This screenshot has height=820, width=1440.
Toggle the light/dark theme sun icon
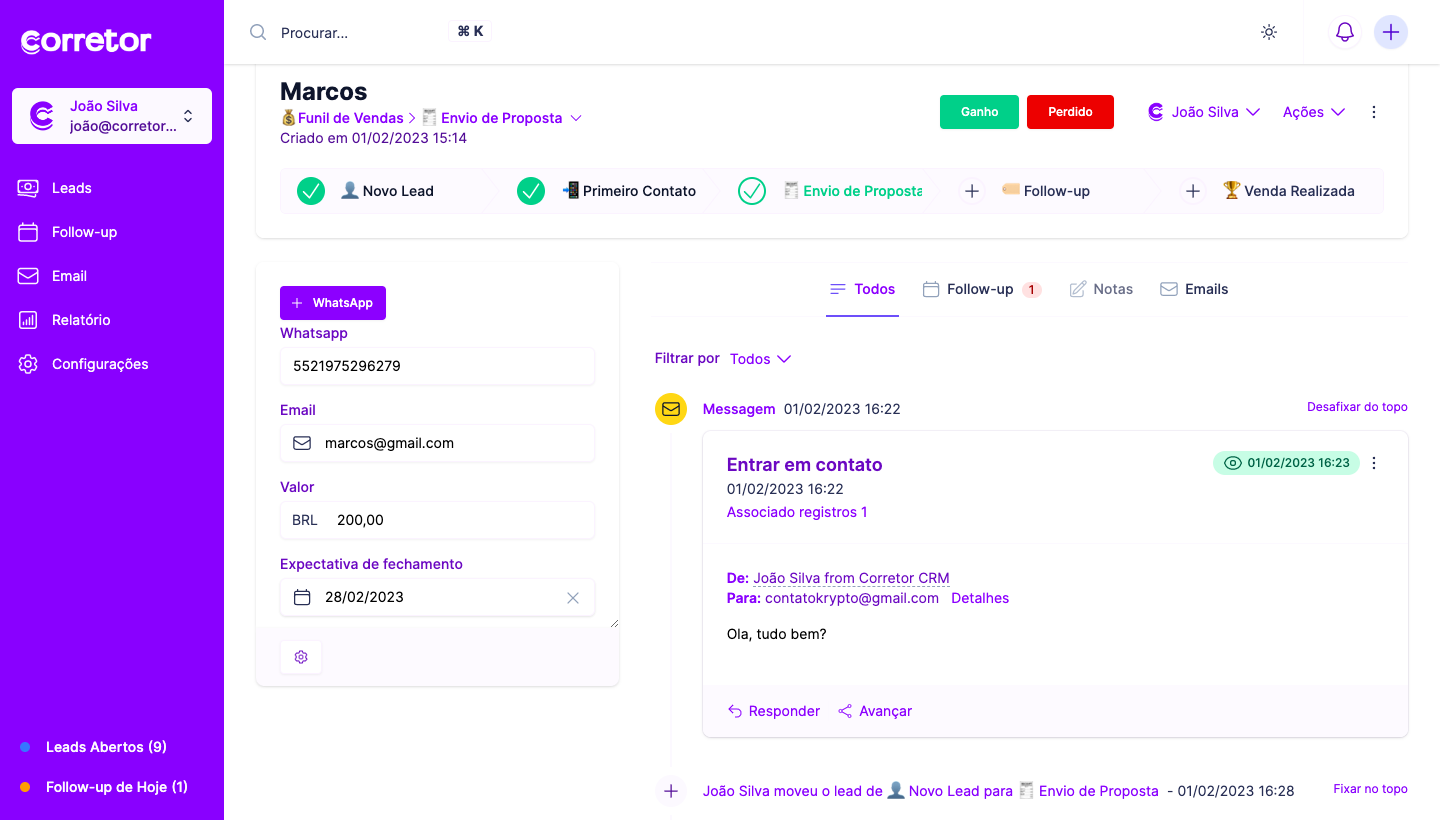(1269, 32)
